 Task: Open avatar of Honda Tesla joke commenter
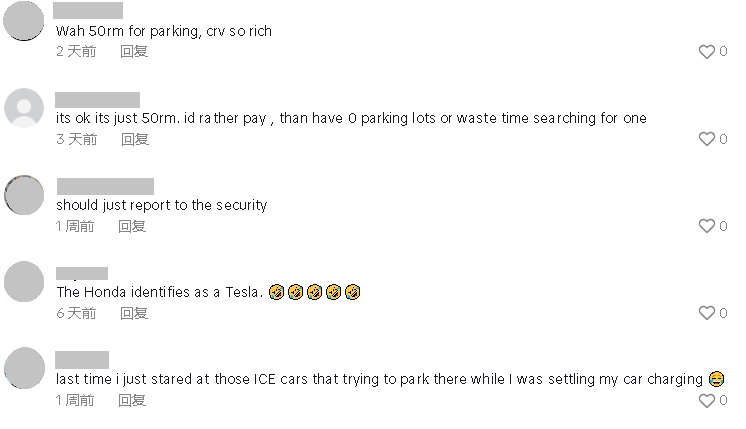pyautogui.click(x=24, y=282)
